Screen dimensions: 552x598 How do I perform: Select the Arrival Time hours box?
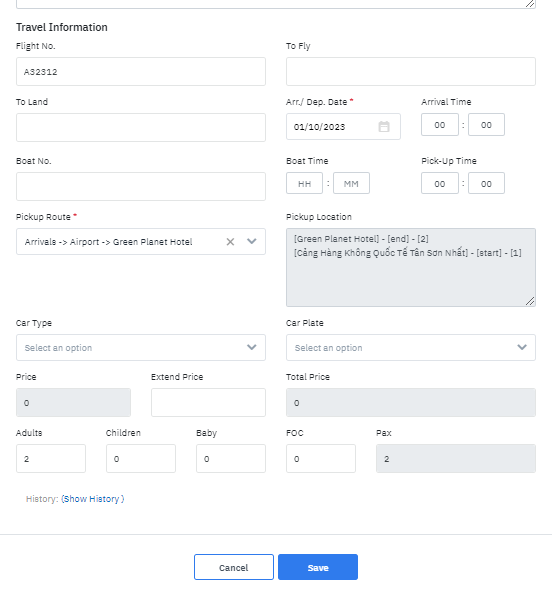[440, 125]
